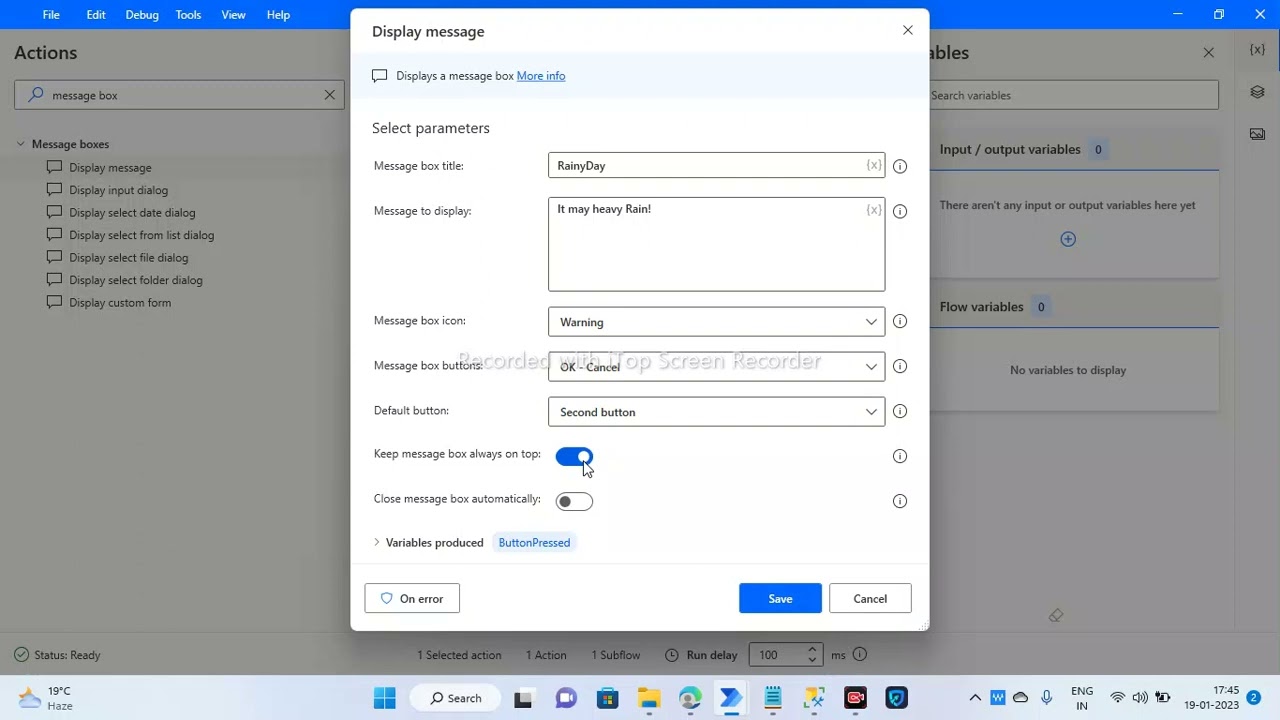Collapse the Message boxes group
The width and height of the screenshot is (1280, 720).
click(x=20, y=144)
